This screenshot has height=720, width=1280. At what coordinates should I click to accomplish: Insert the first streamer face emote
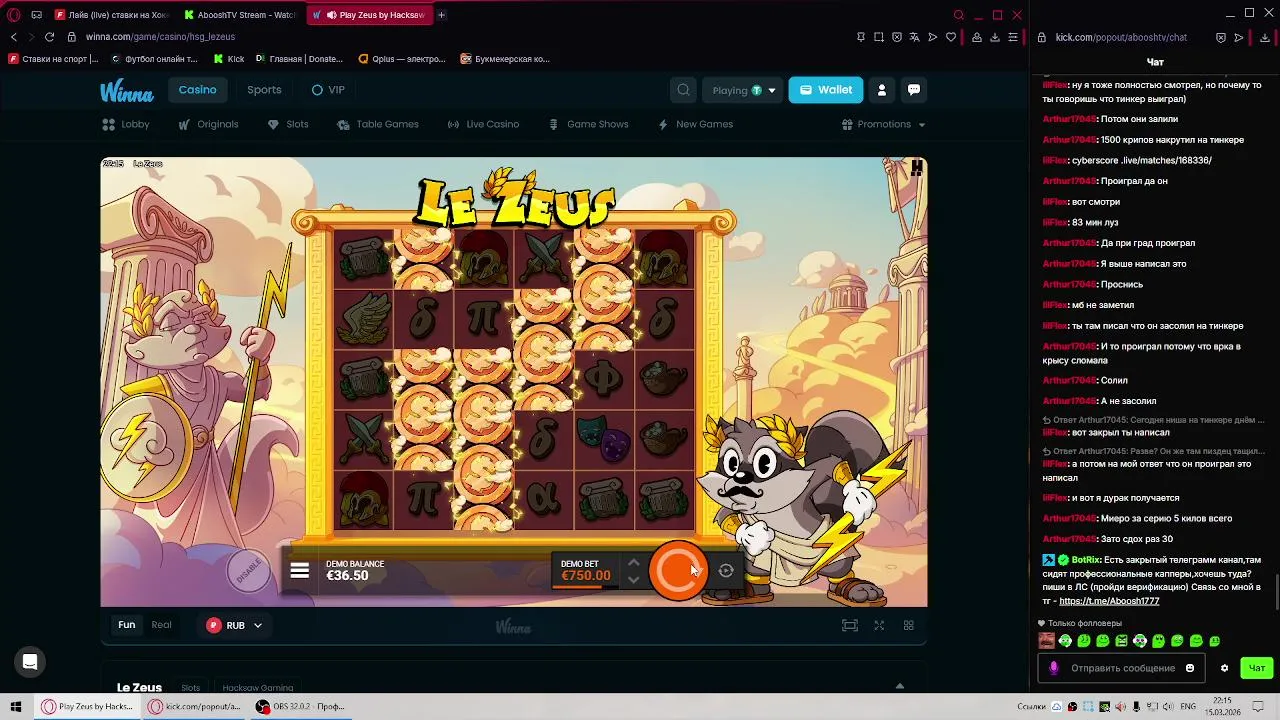pyautogui.click(x=1046, y=641)
